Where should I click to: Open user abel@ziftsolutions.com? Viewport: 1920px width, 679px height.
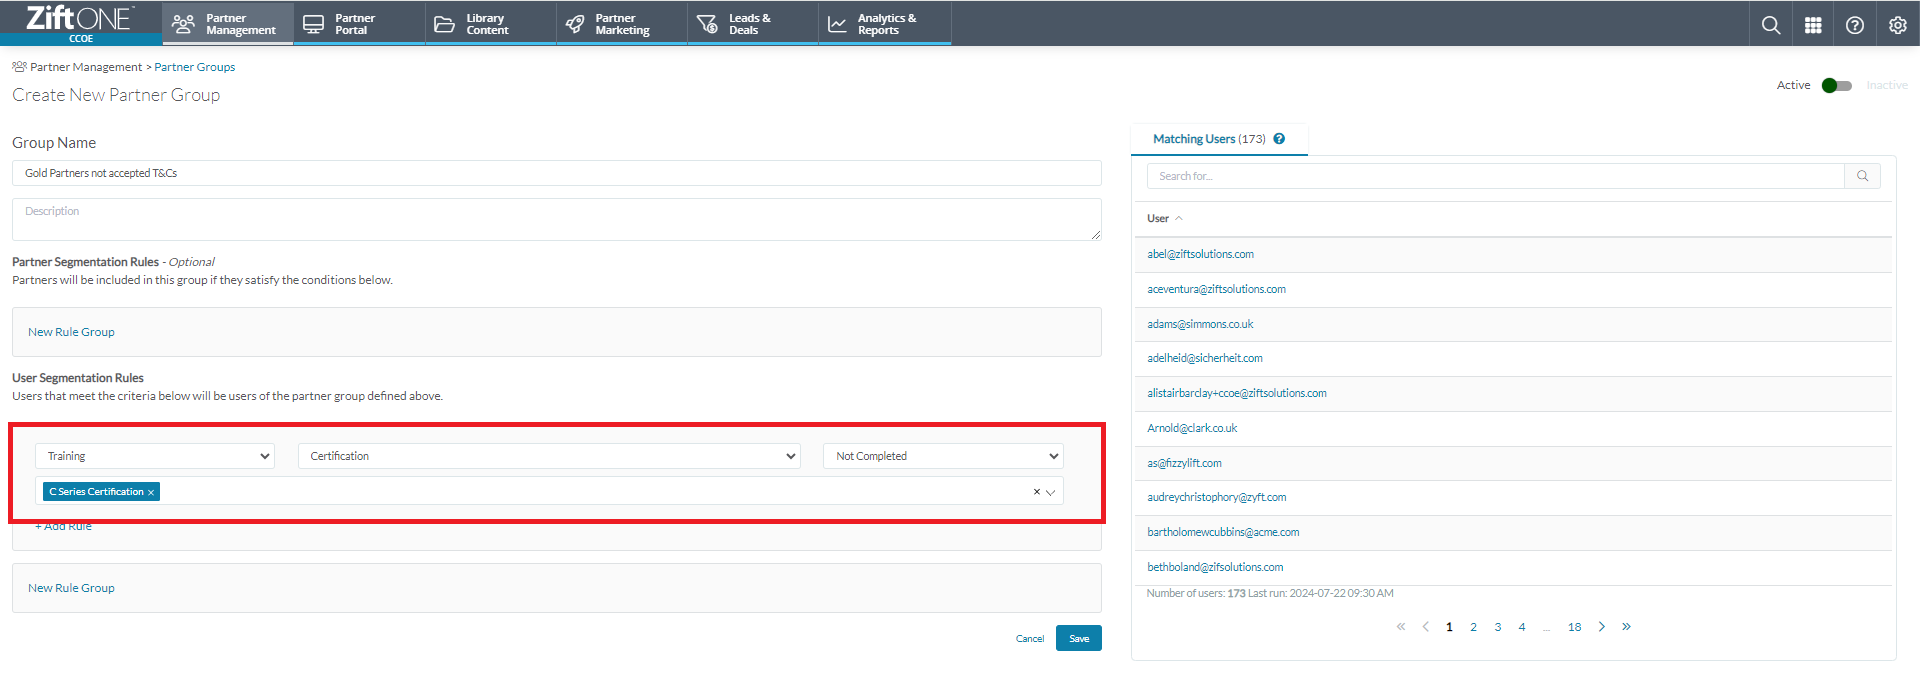[x=1200, y=254]
